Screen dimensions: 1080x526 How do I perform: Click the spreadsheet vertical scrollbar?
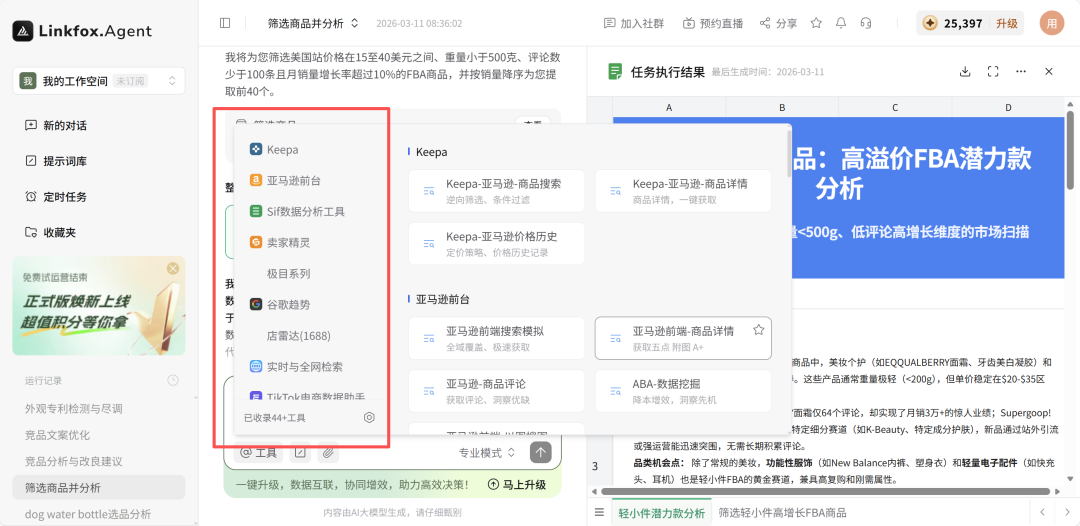point(1070,148)
